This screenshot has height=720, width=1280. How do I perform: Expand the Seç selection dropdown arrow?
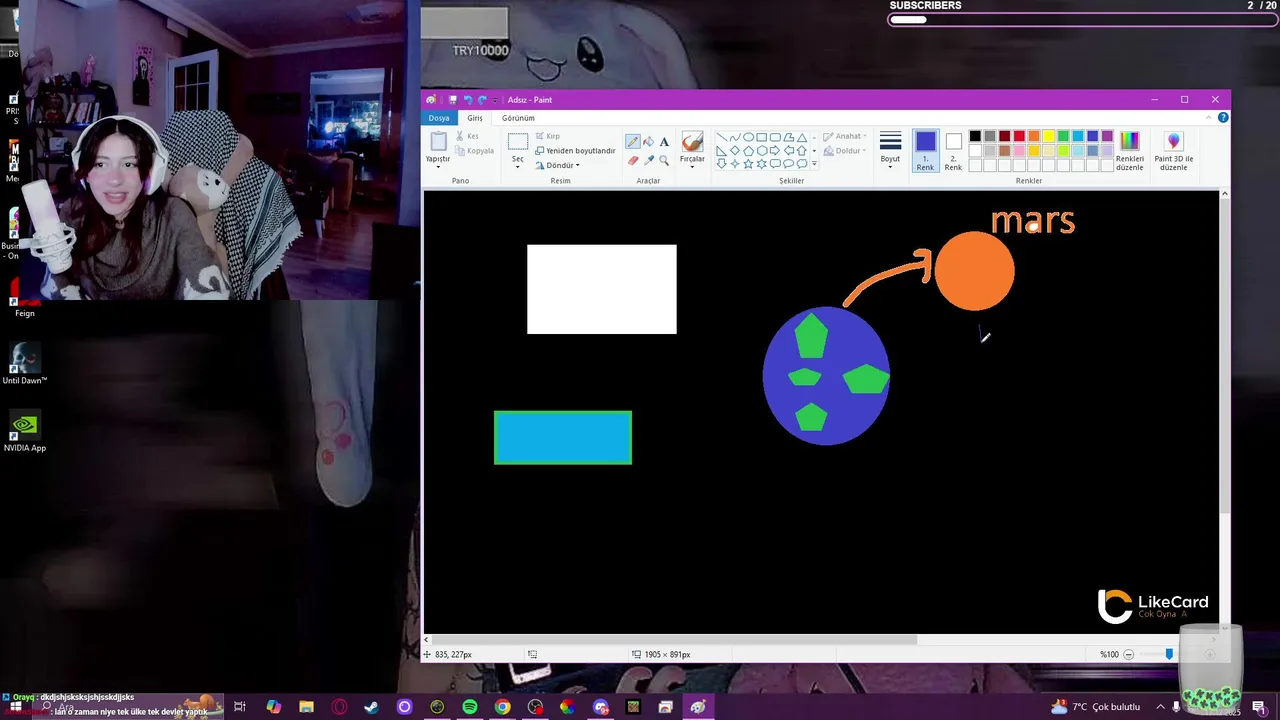tap(517, 167)
